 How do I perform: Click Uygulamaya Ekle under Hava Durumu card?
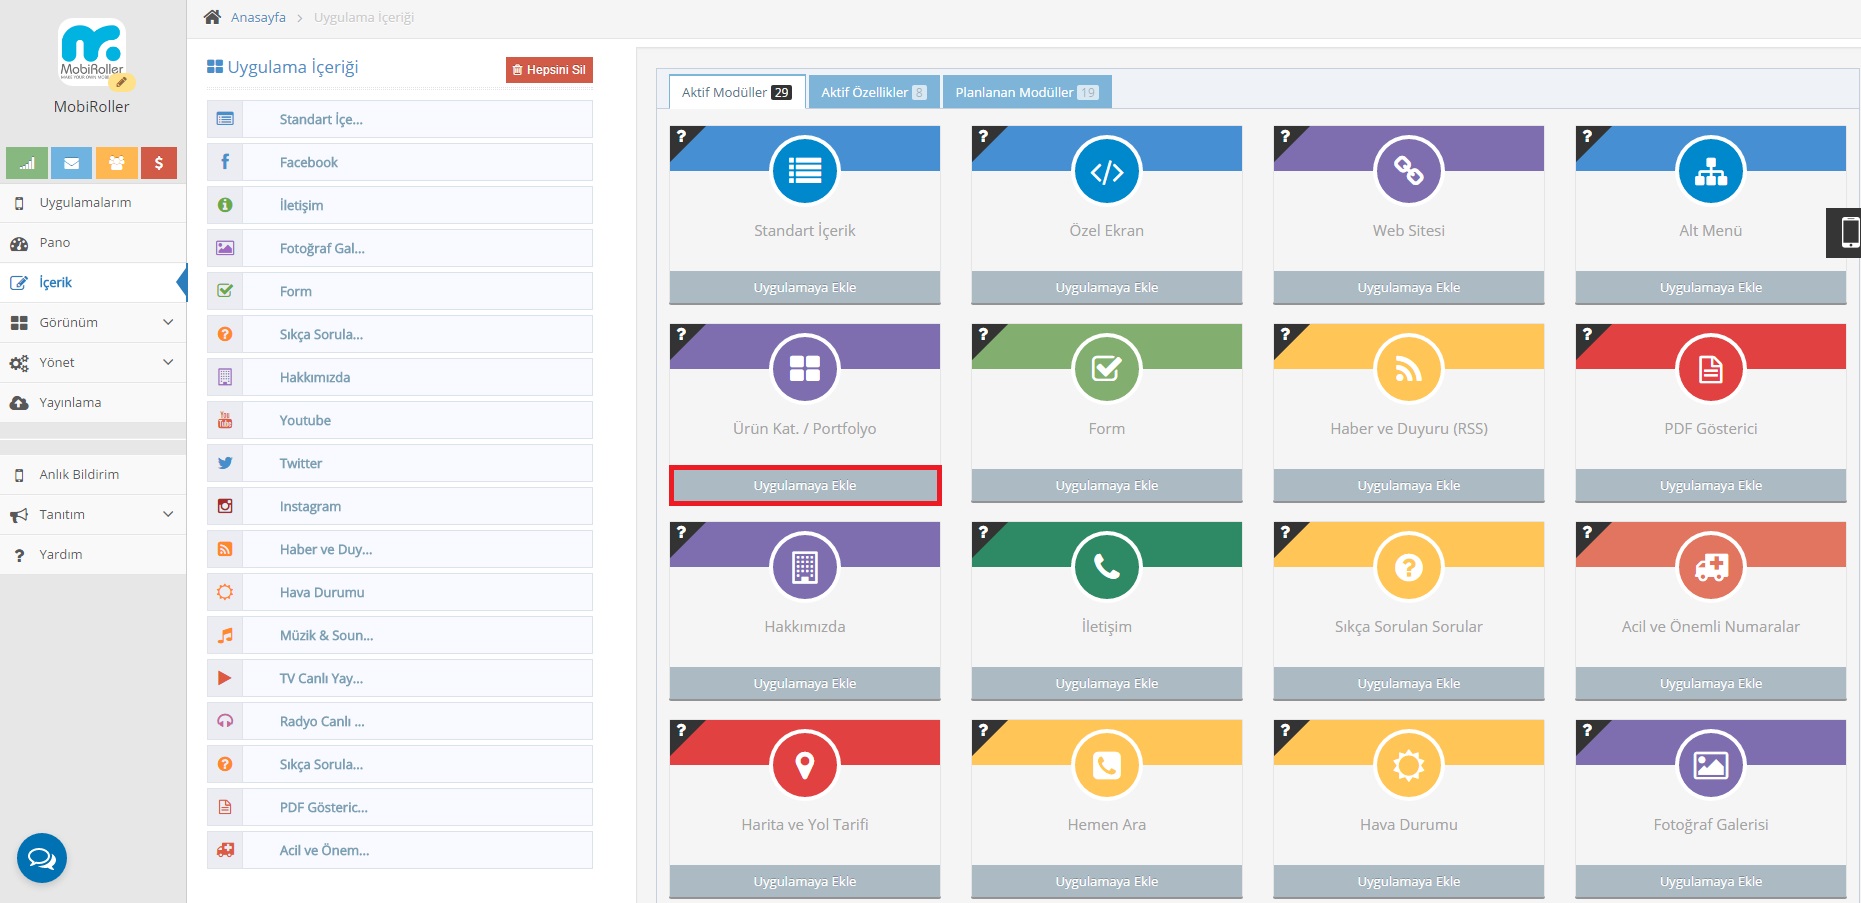[1408, 882]
